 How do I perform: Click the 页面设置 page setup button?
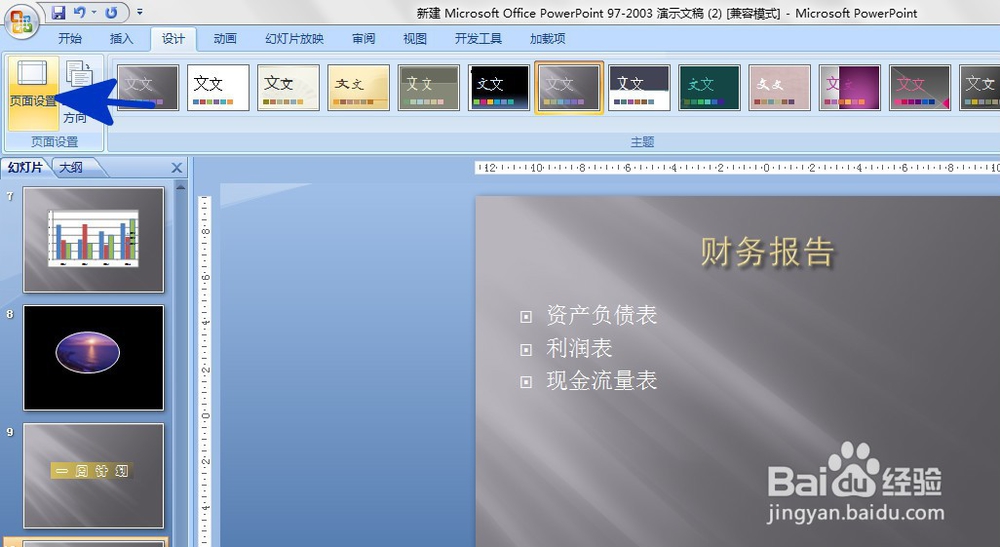click(x=33, y=92)
